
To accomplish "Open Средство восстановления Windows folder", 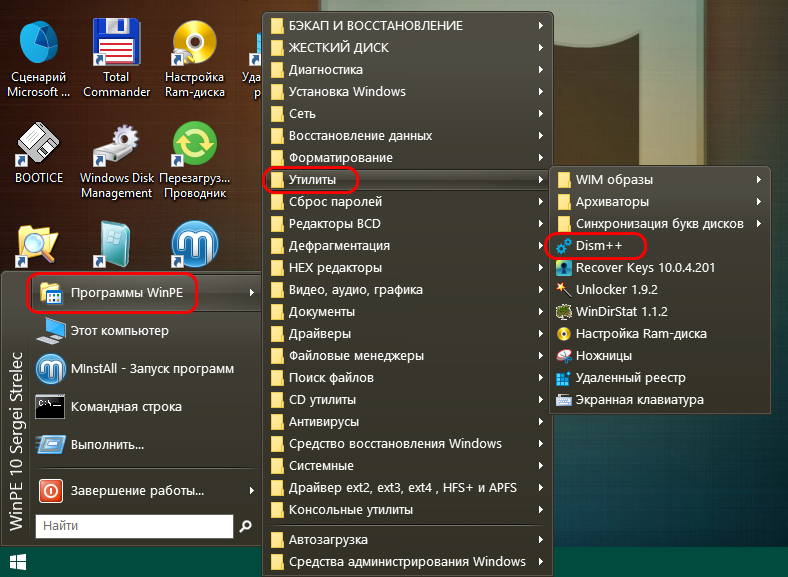I will (408, 444).
